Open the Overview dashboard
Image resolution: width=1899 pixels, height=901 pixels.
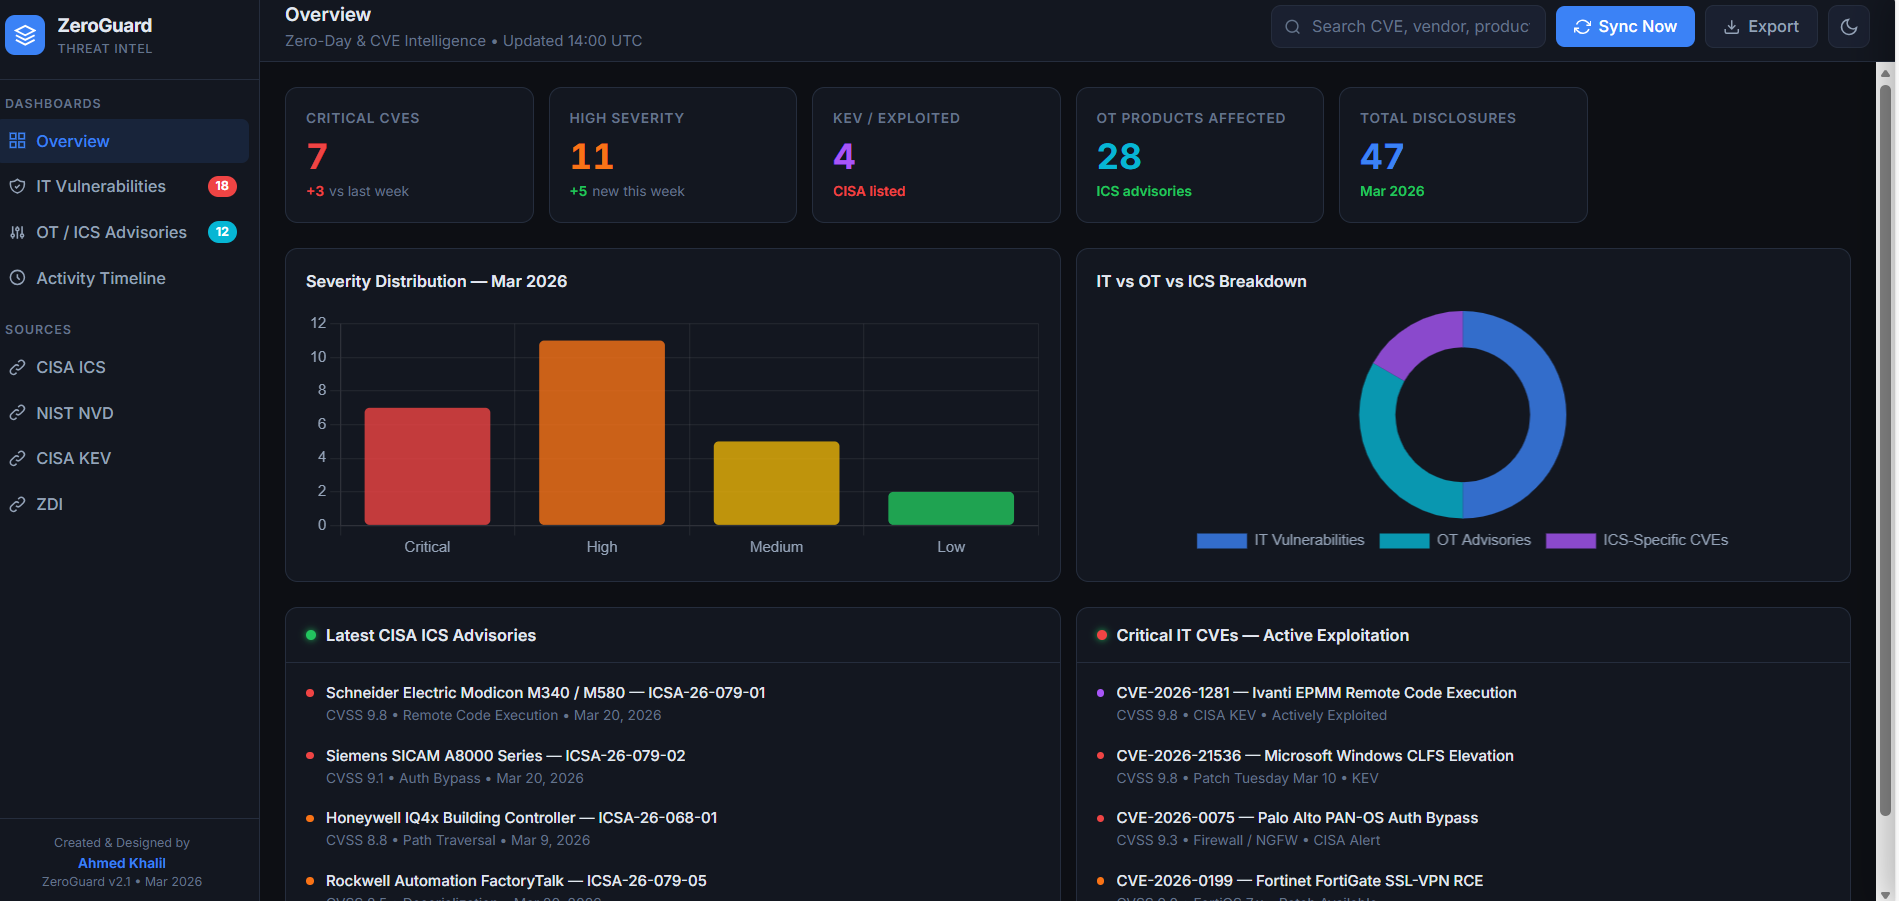pos(124,141)
